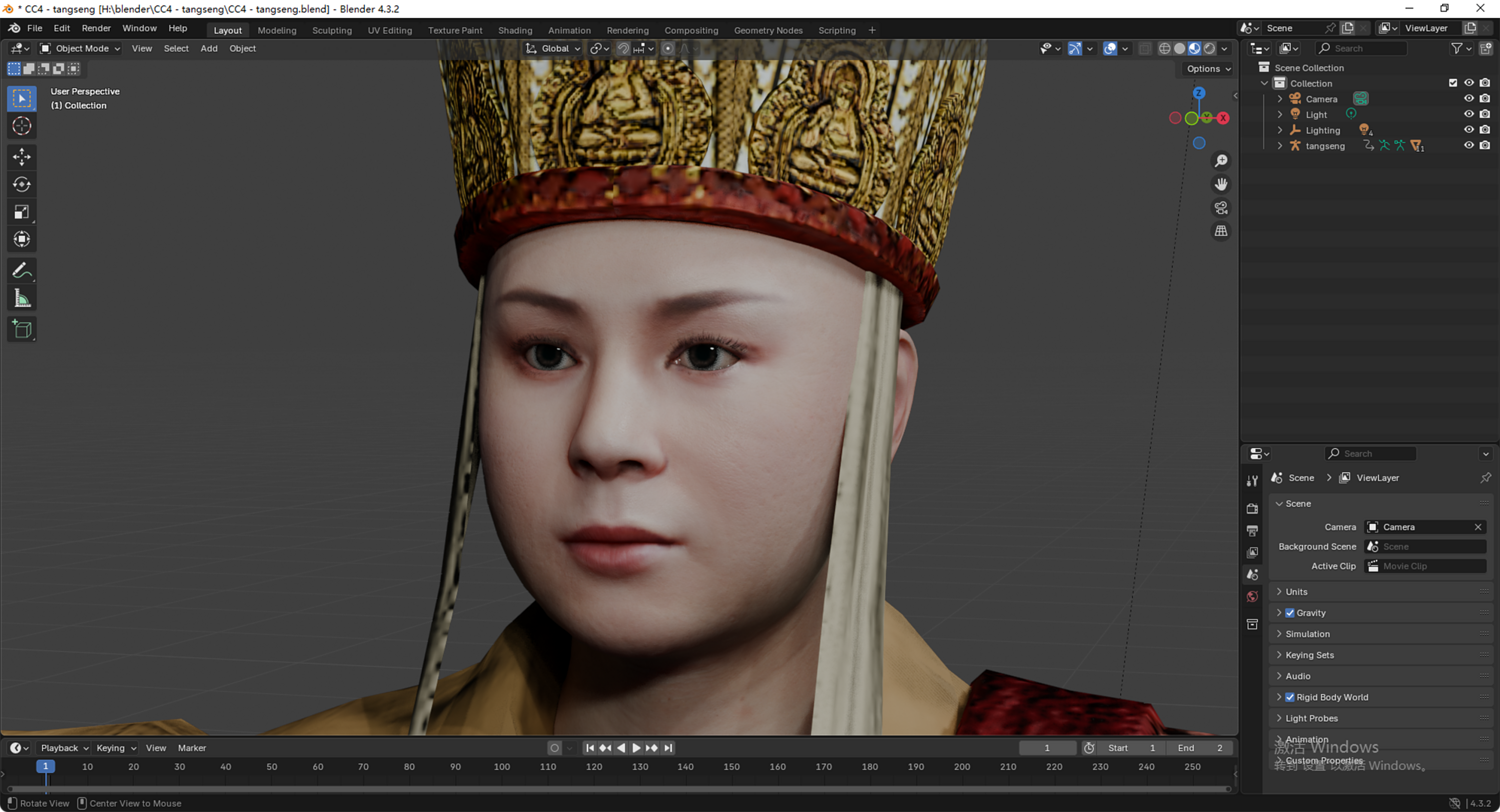Open the viewport Add menu
Image resolution: width=1500 pixels, height=812 pixels.
(x=209, y=48)
